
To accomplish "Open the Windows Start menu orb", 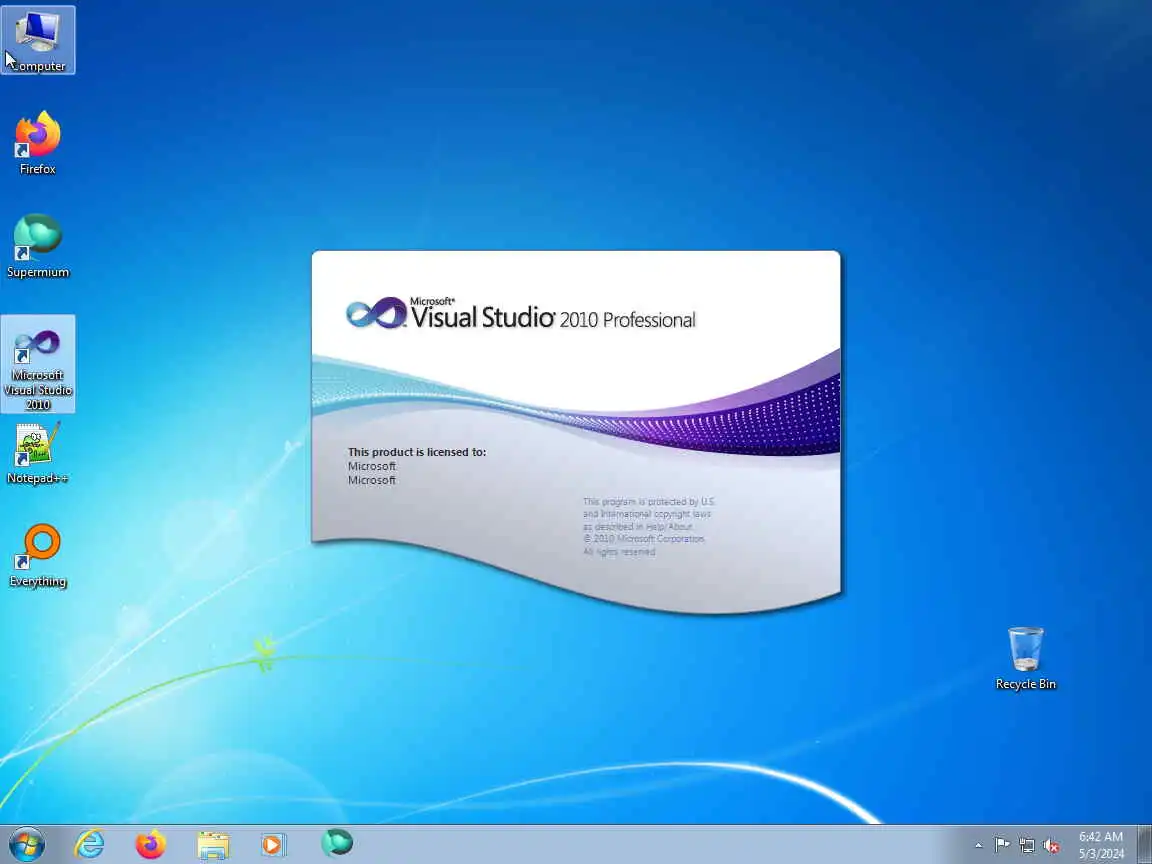I will [27, 845].
